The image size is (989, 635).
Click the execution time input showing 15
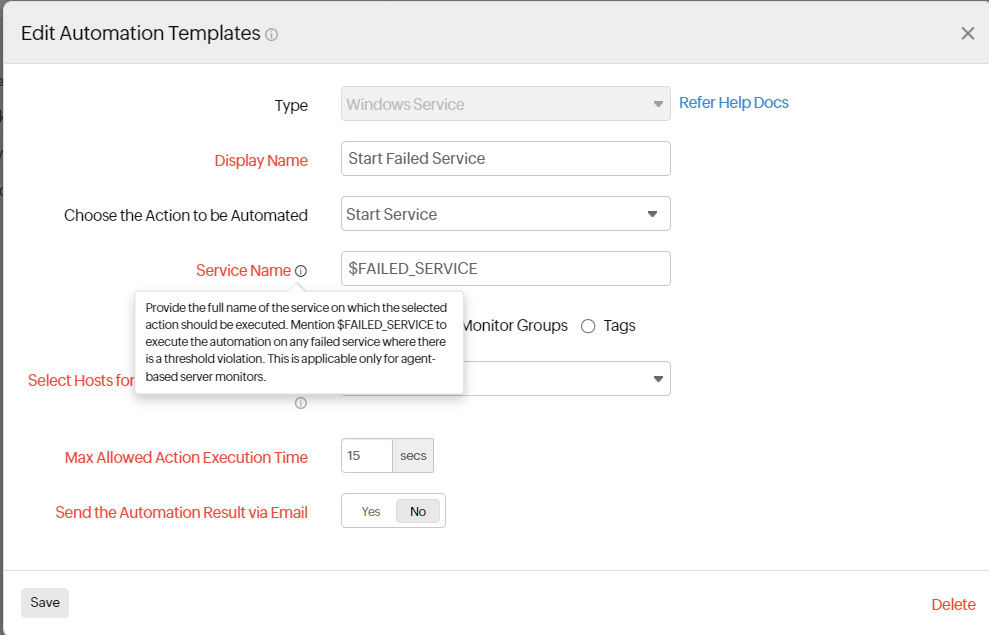pos(366,456)
